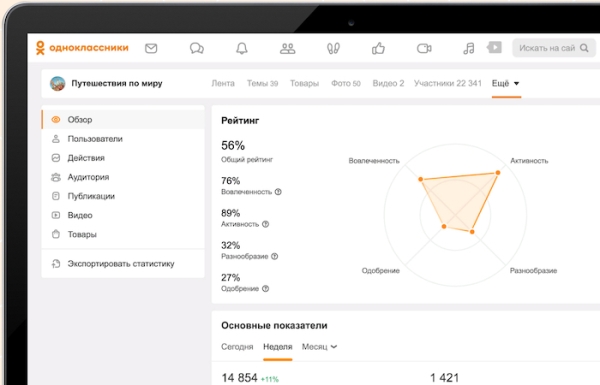Click the Рейтинг section heading
Image resolution: width=600 pixels, height=385 pixels.
coord(240,121)
